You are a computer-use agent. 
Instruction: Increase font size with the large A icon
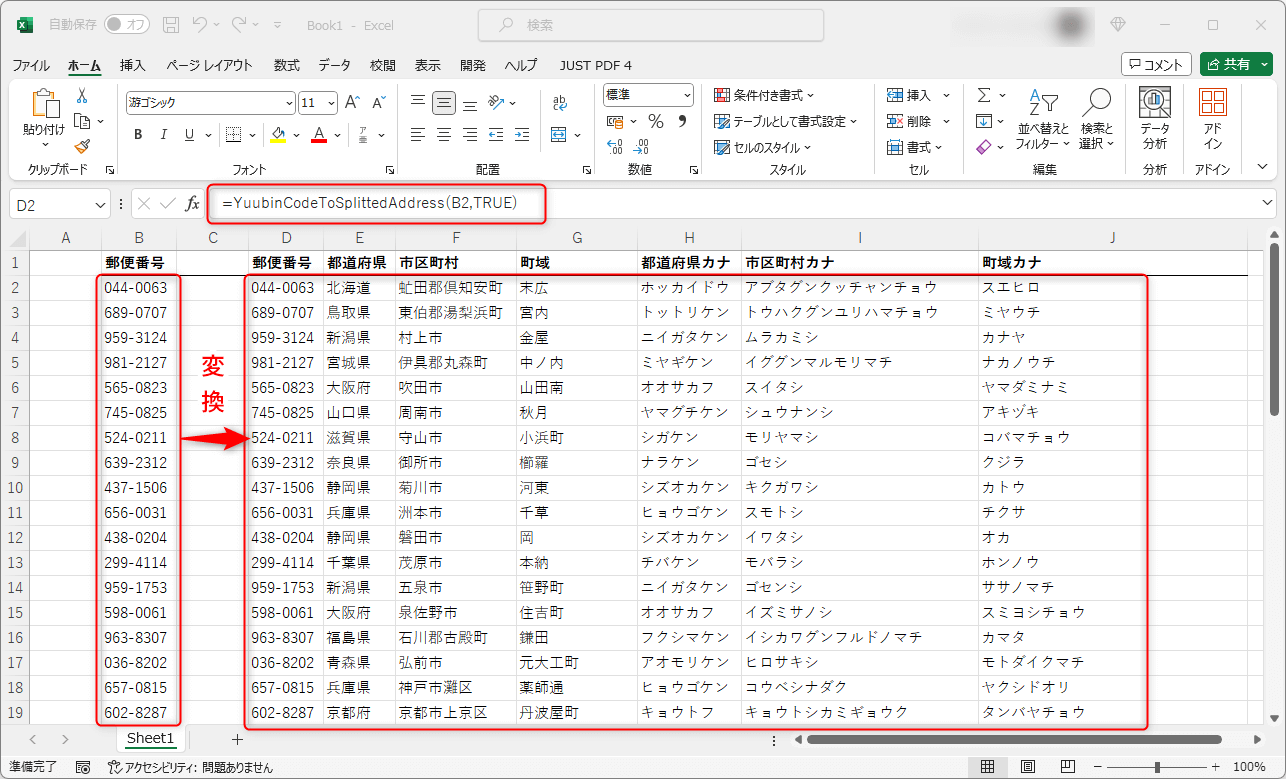tap(352, 102)
